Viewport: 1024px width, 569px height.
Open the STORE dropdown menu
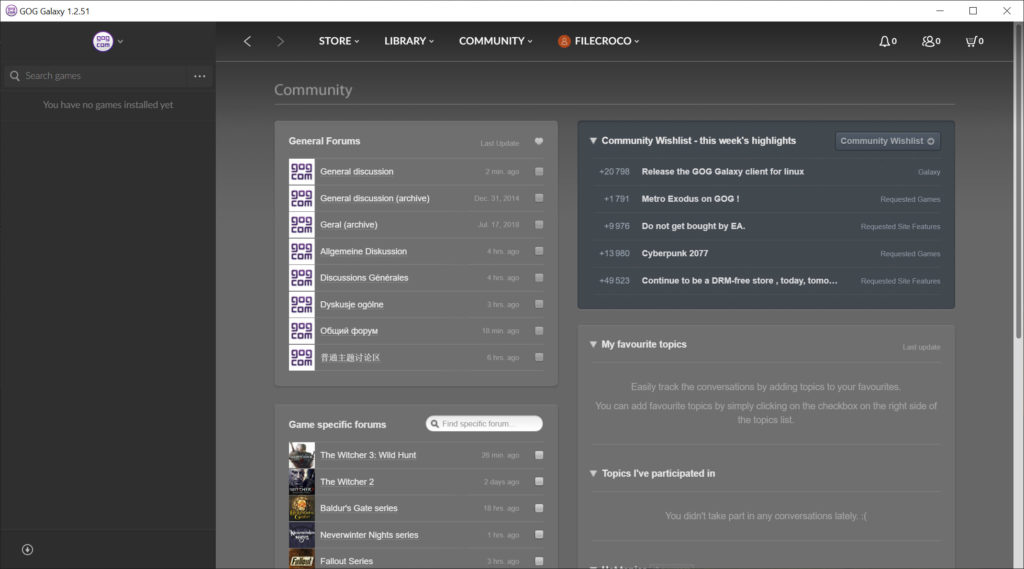(x=339, y=41)
